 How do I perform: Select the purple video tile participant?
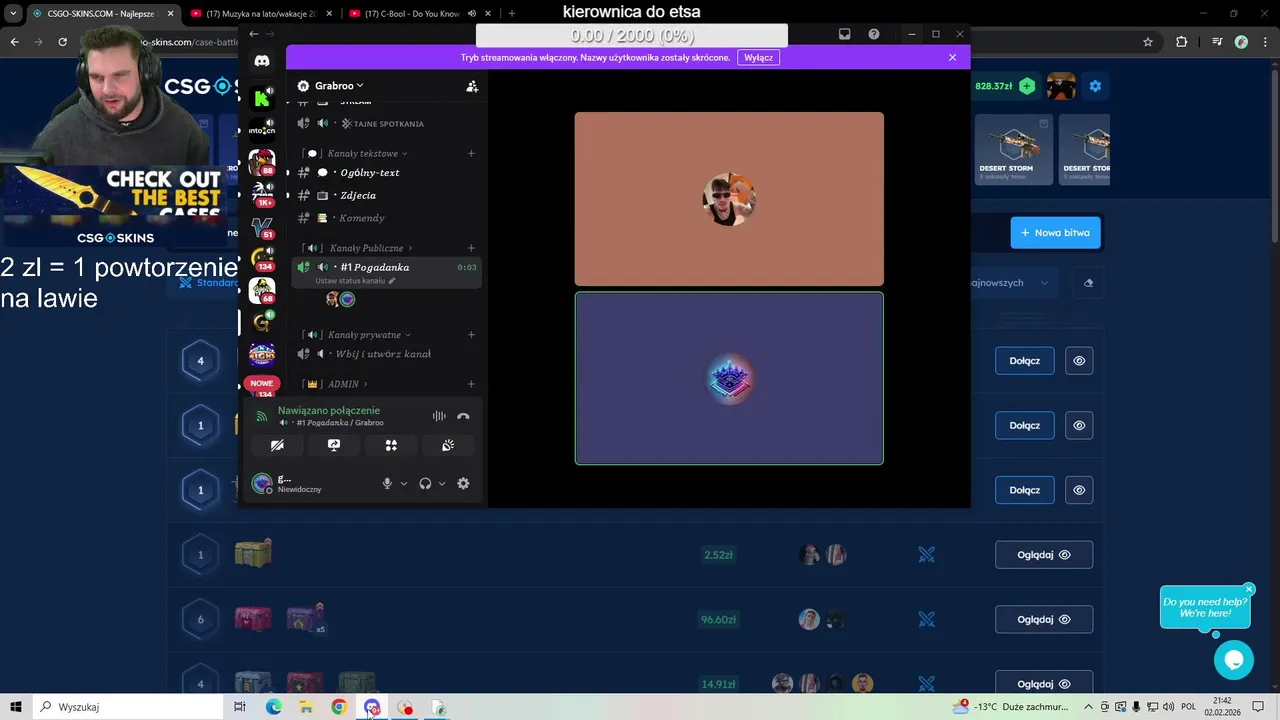click(729, 379)
